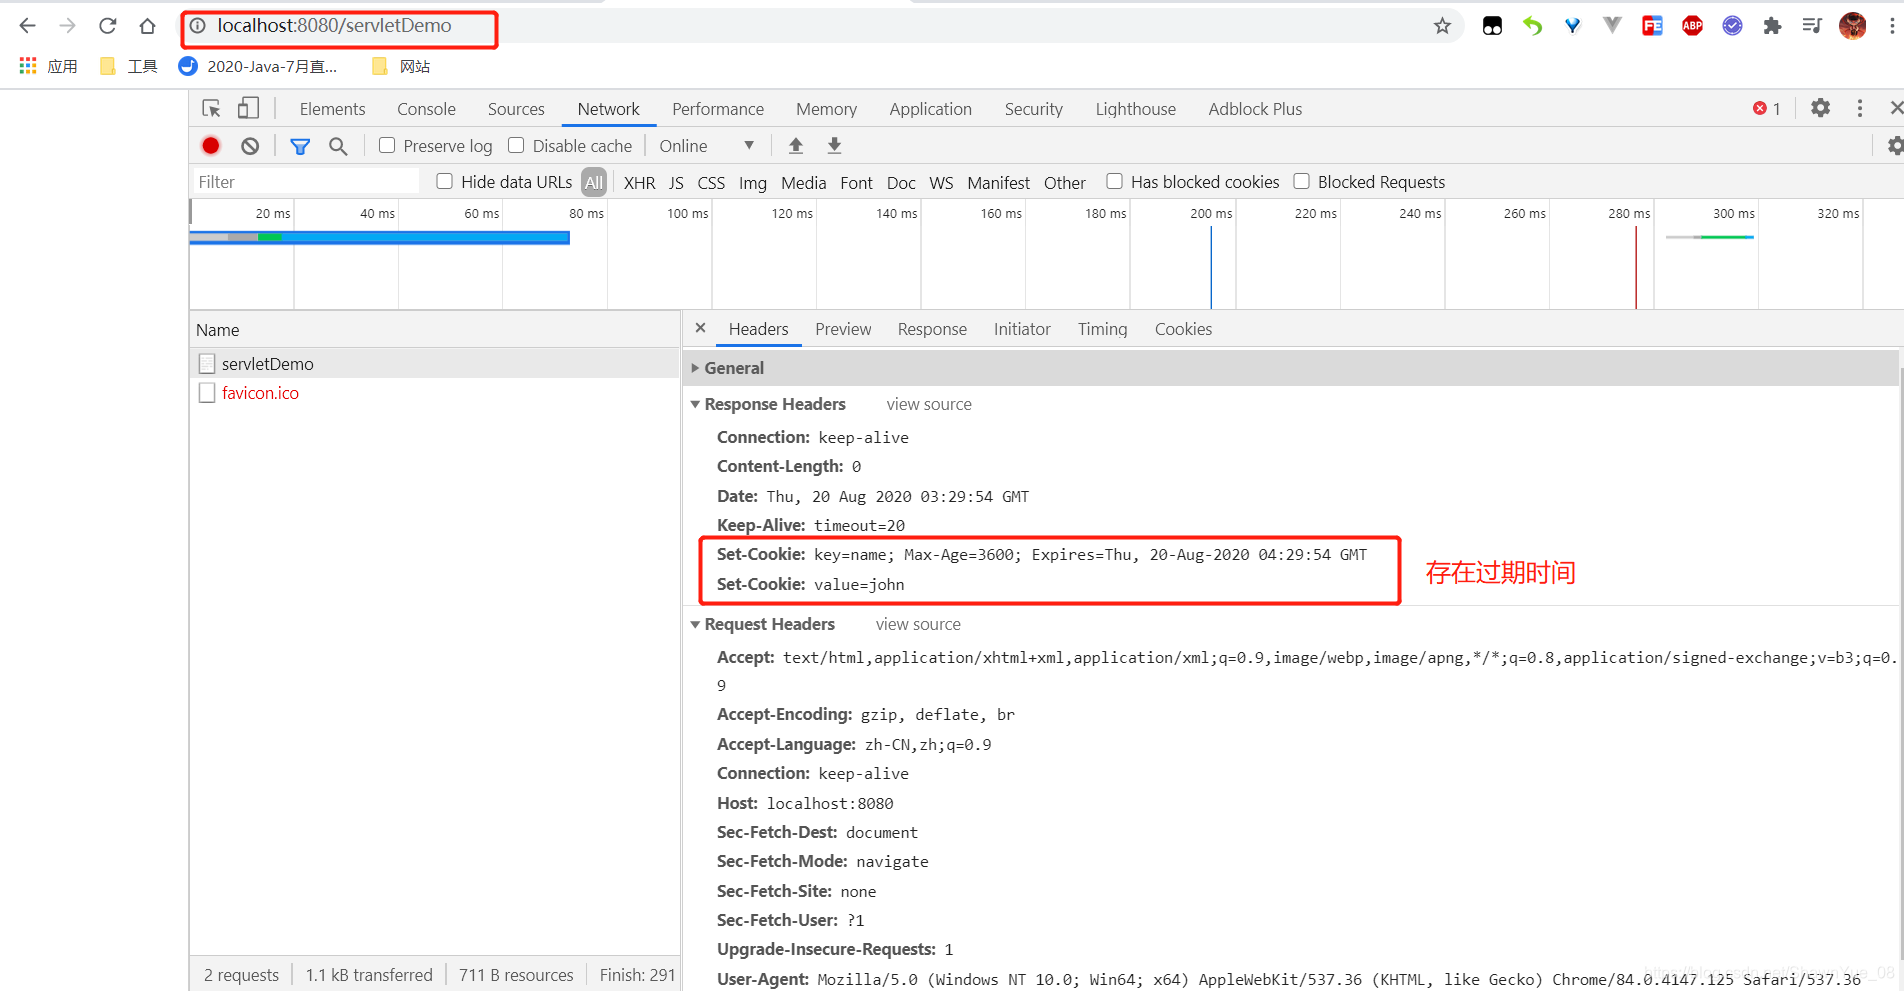Open the Performance panel

tap(718, 109)
